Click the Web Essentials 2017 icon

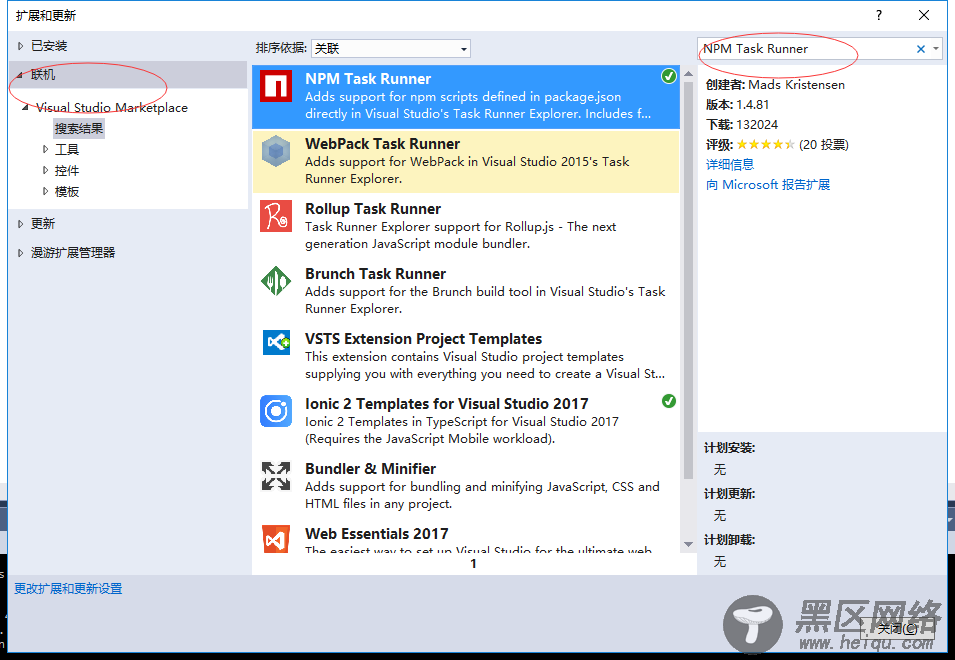tap(276, 539)
